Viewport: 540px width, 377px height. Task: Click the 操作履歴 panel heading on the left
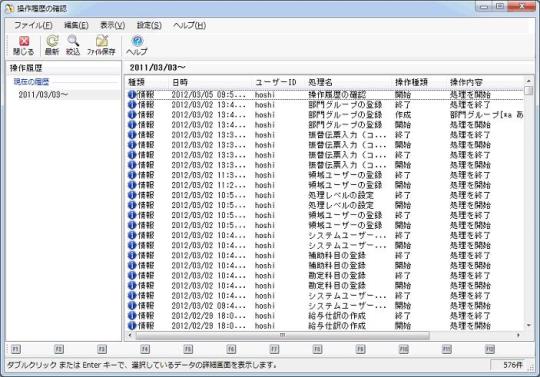tap(26, 68)
